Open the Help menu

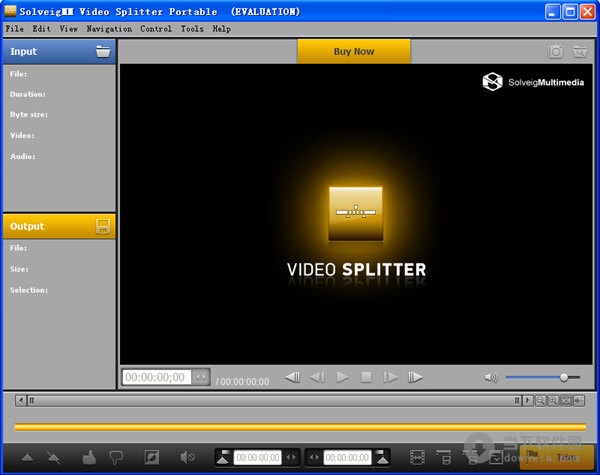coord(222,29)
